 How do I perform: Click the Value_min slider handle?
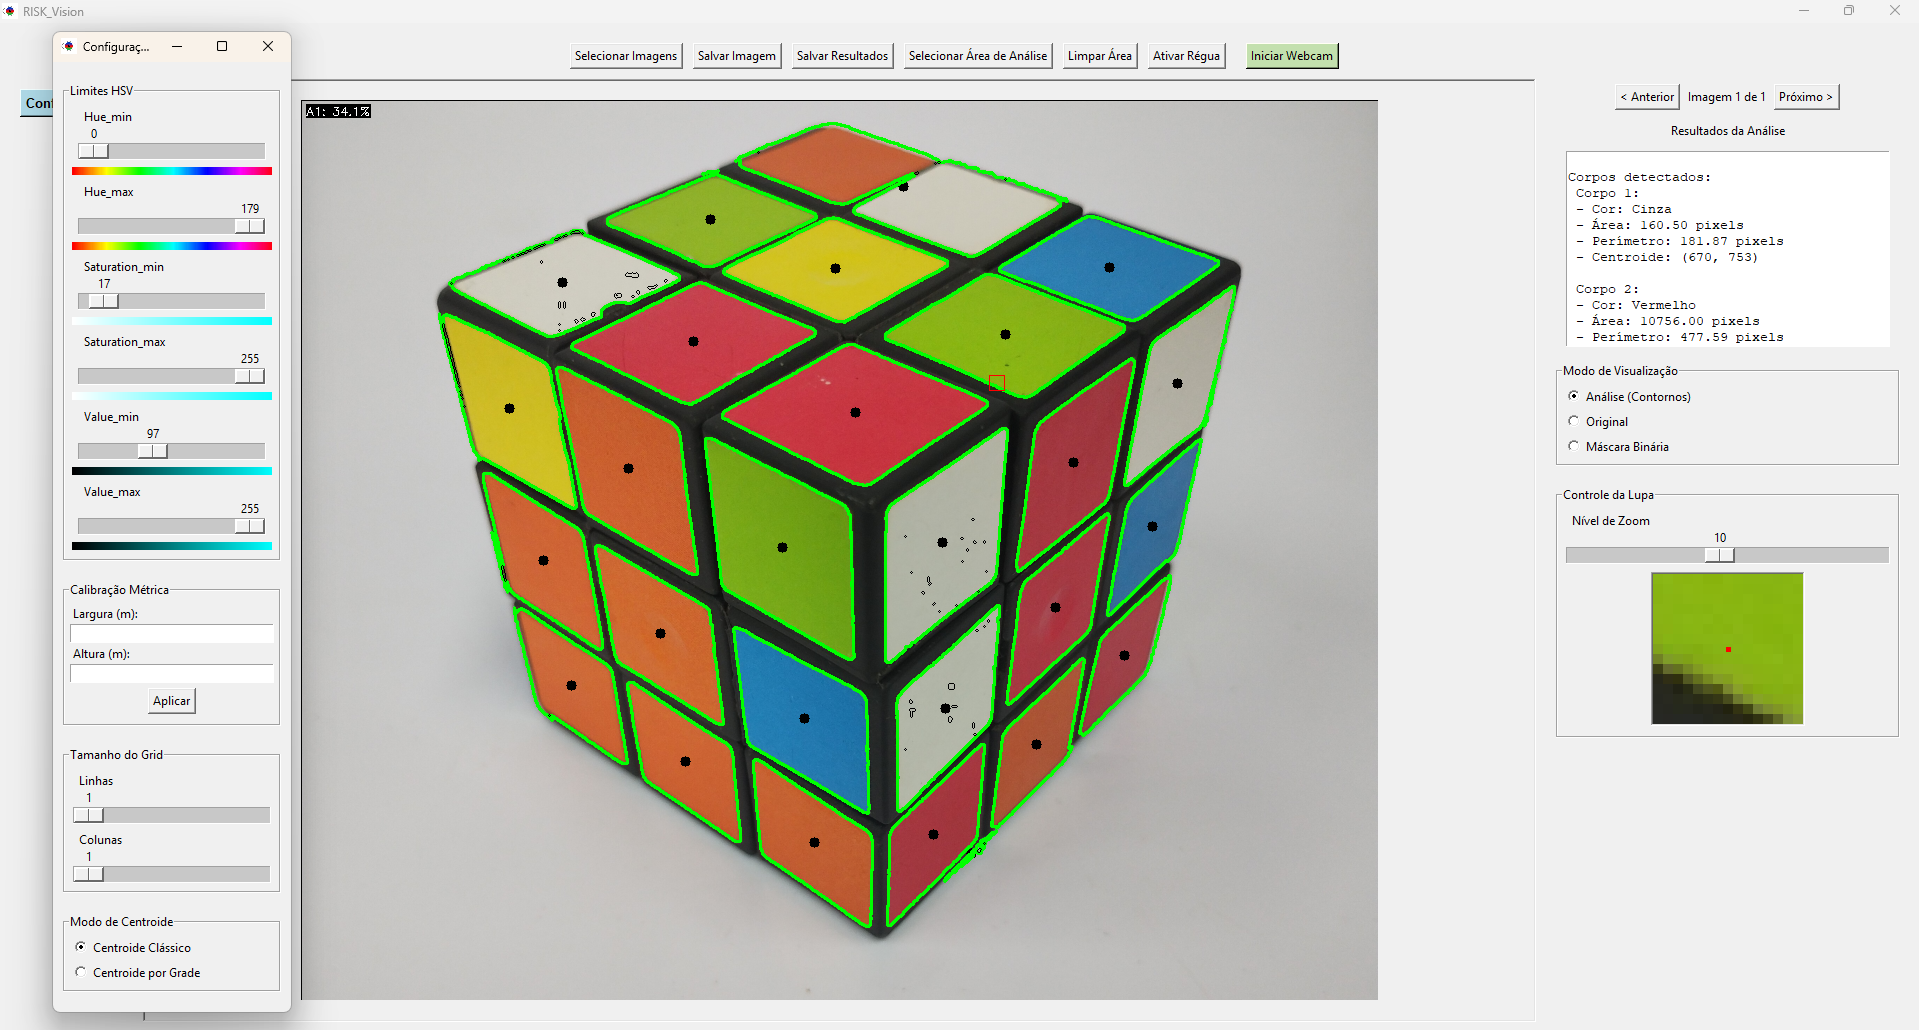pos(153,451)
